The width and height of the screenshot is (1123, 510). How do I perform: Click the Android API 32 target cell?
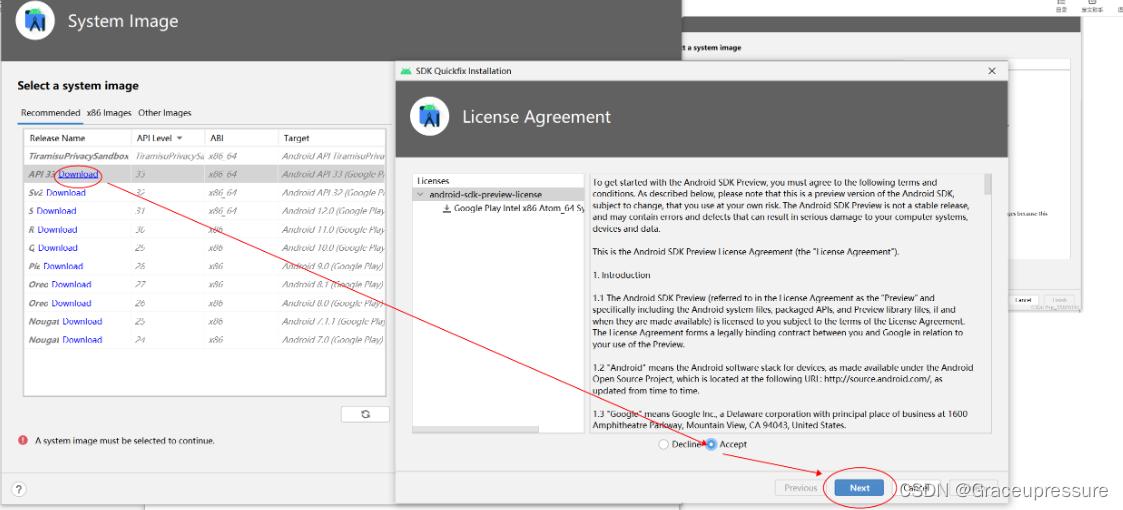click(x=333, y=193)
